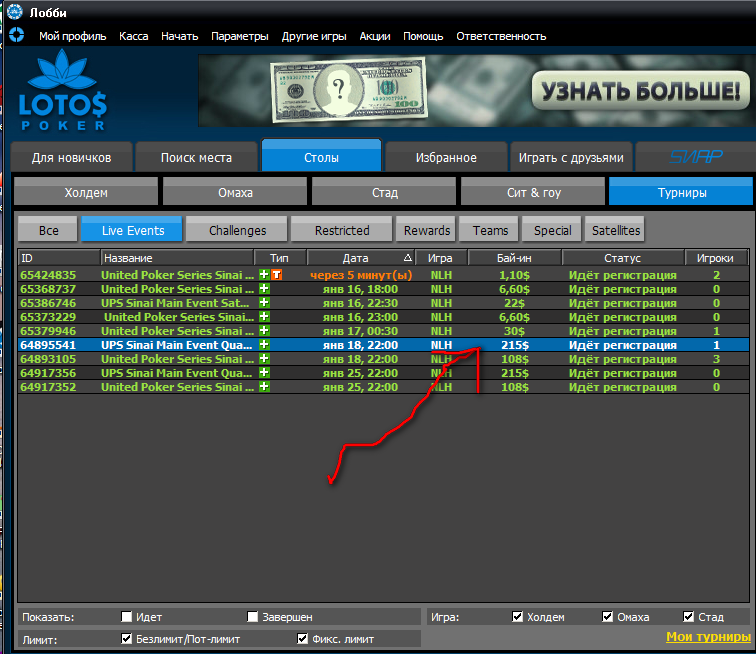
Task: Open the Акции menu
Action: point(375,36)
